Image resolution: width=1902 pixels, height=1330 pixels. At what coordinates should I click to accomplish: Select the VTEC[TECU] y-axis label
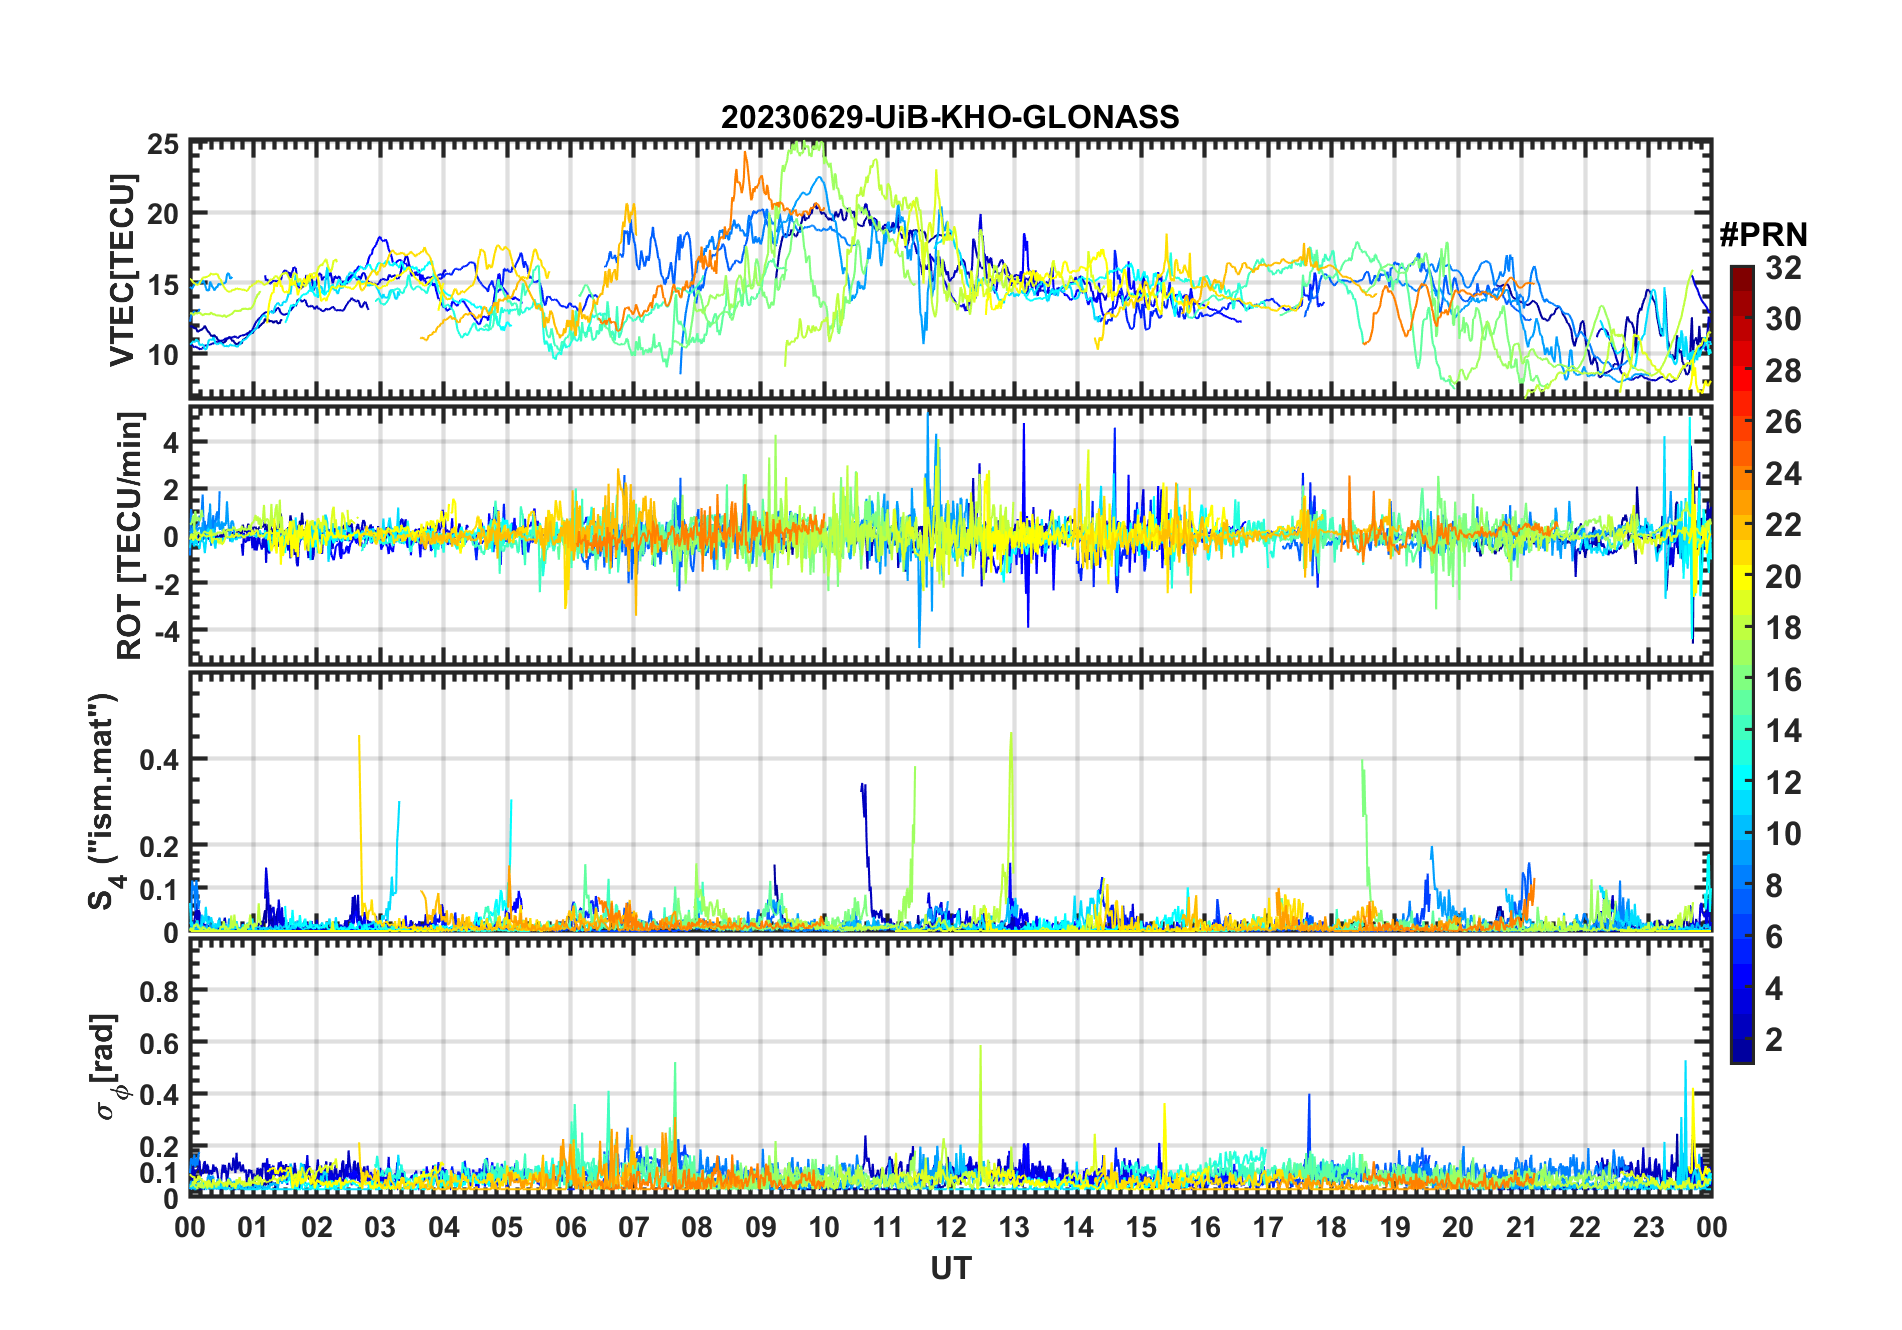point(122,270)
